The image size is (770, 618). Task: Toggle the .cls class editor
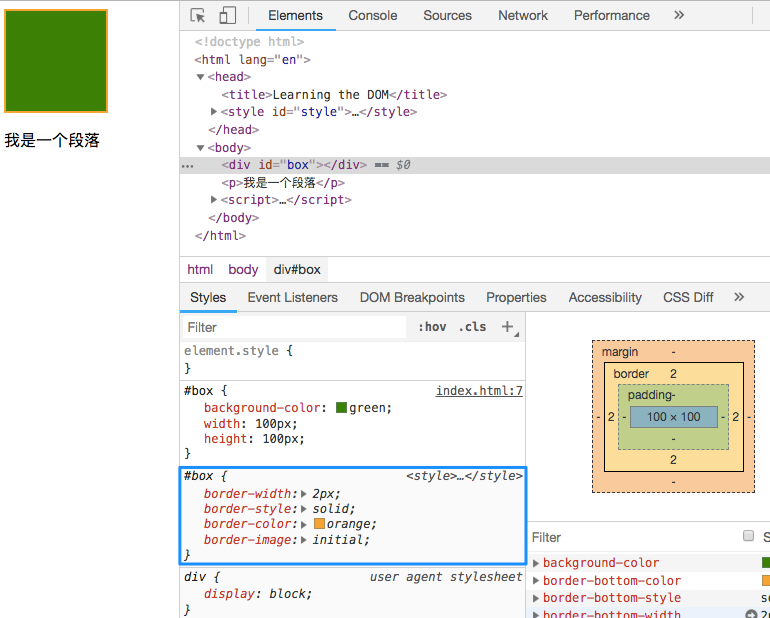click(472, 327)
